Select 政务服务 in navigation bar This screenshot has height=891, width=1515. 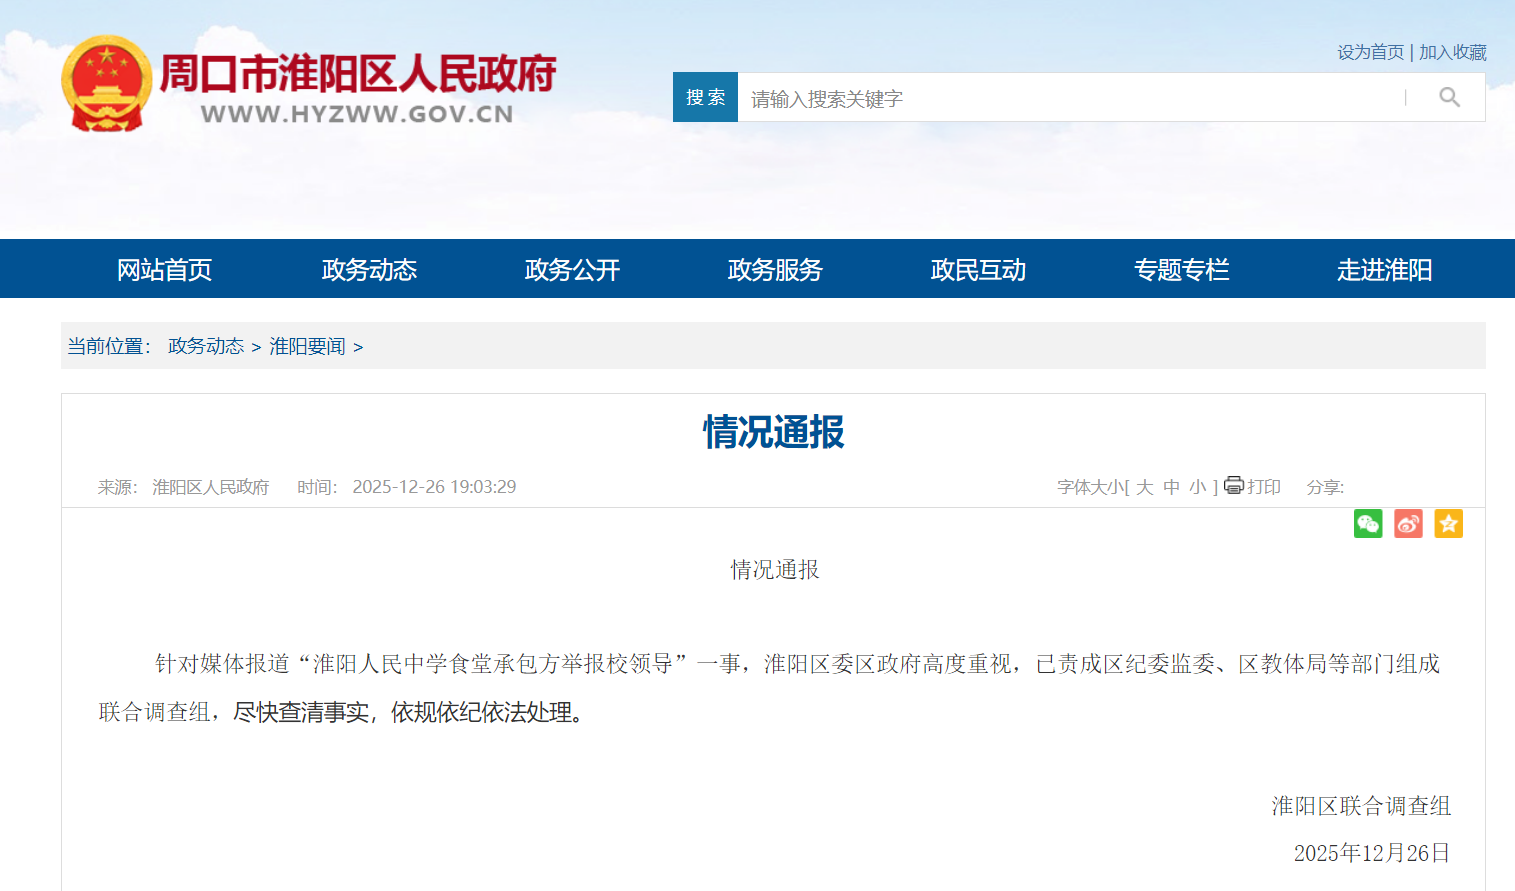pyautogui.click(x=775, y=270)
